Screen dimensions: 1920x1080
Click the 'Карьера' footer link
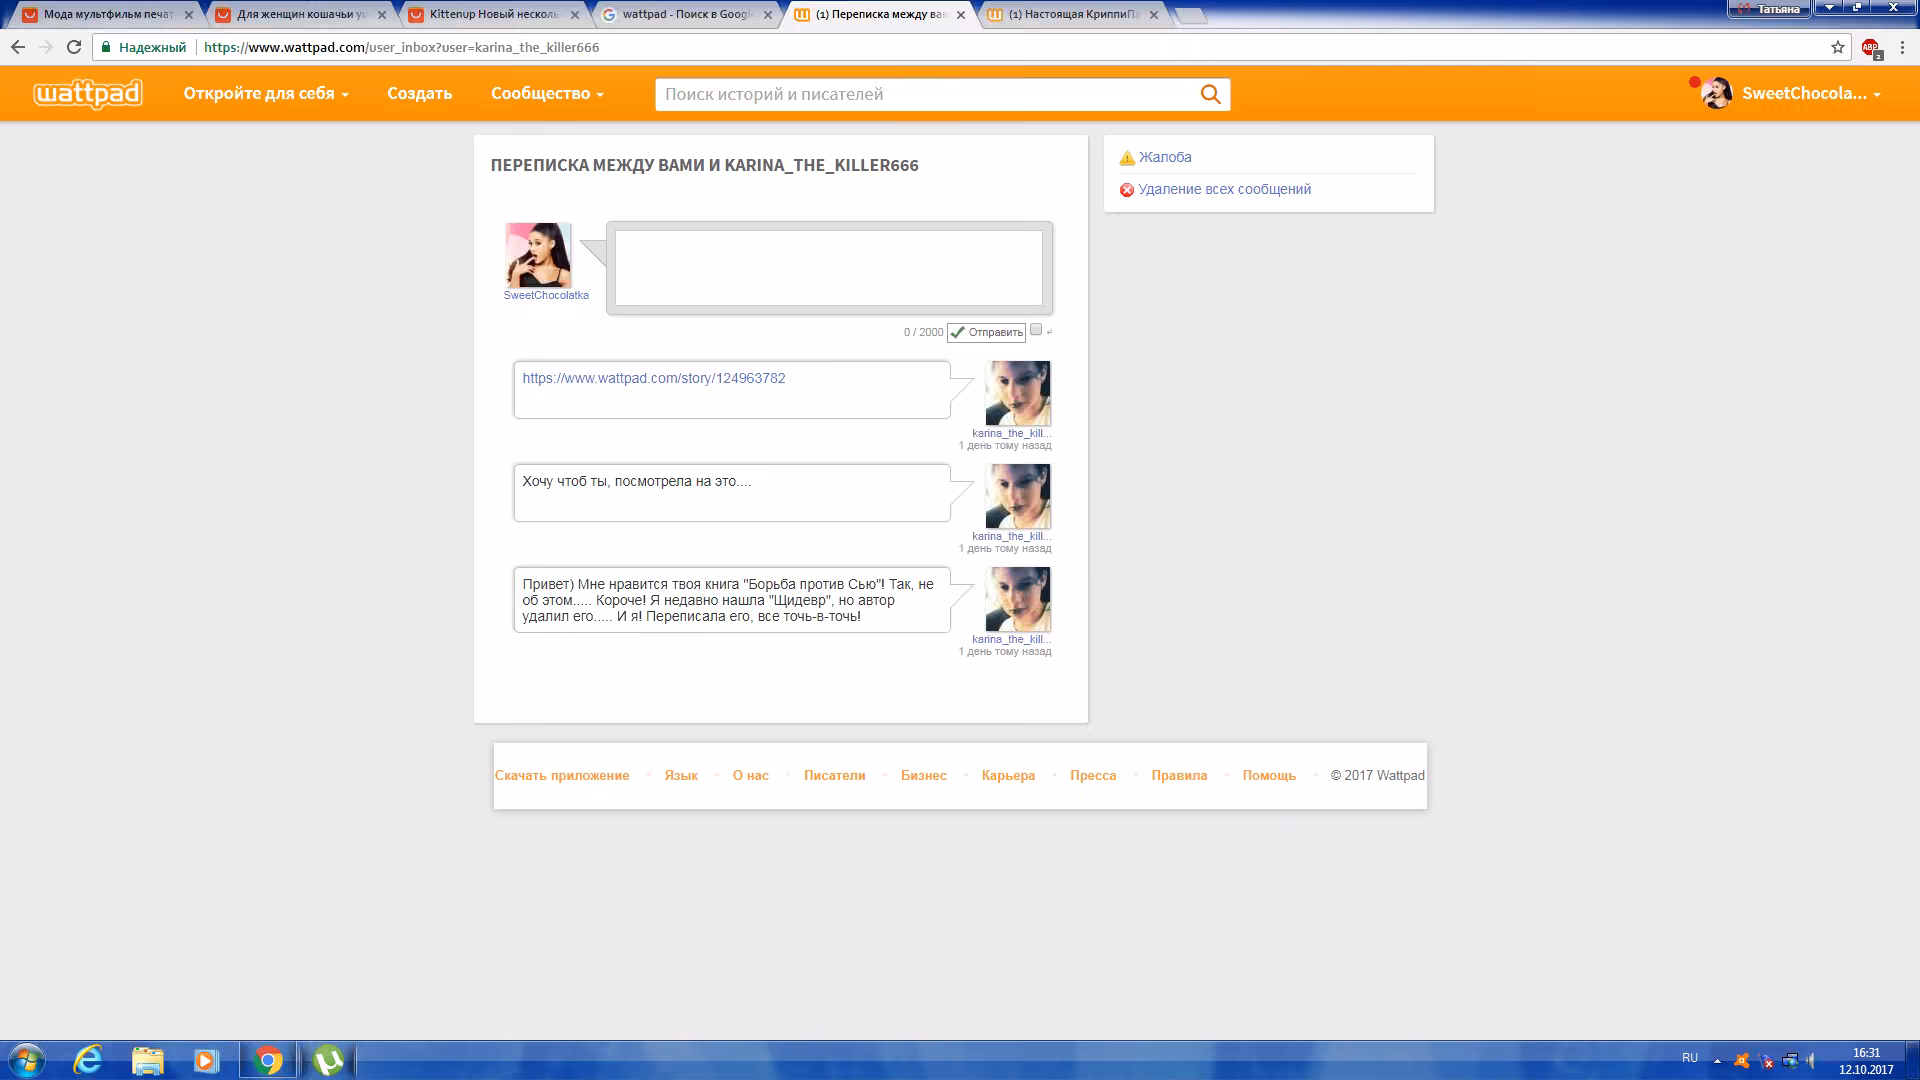(1009, 776)
